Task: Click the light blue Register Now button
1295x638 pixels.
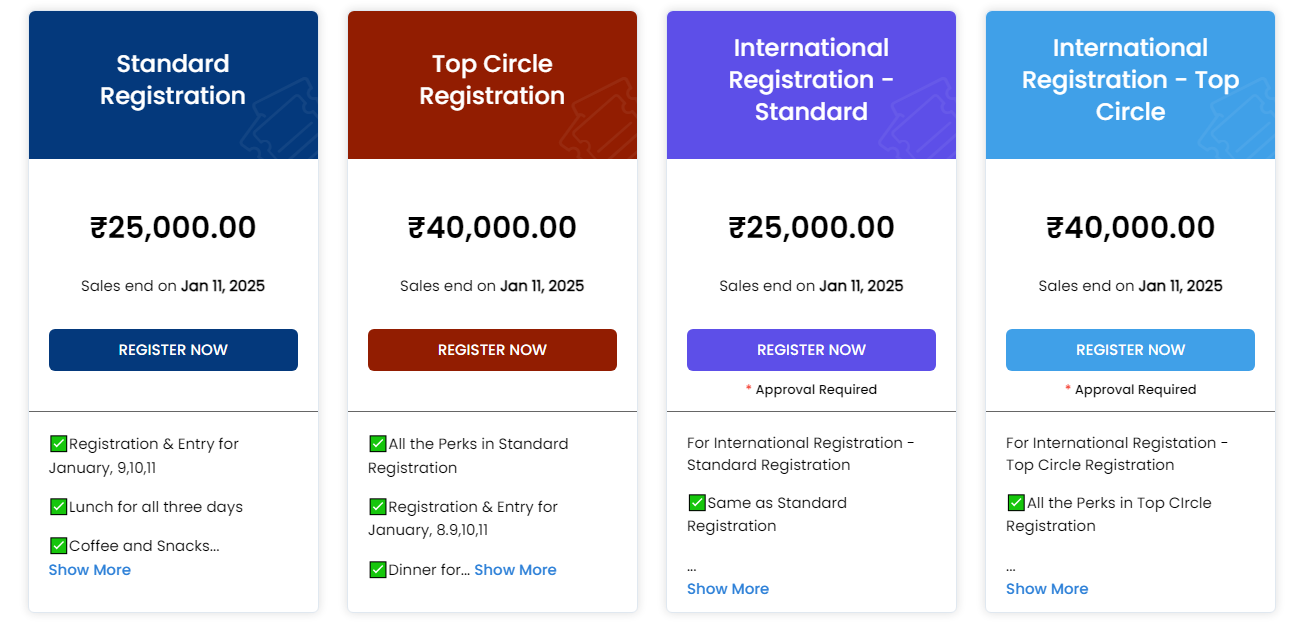Action: click(x=1130, y=350)
